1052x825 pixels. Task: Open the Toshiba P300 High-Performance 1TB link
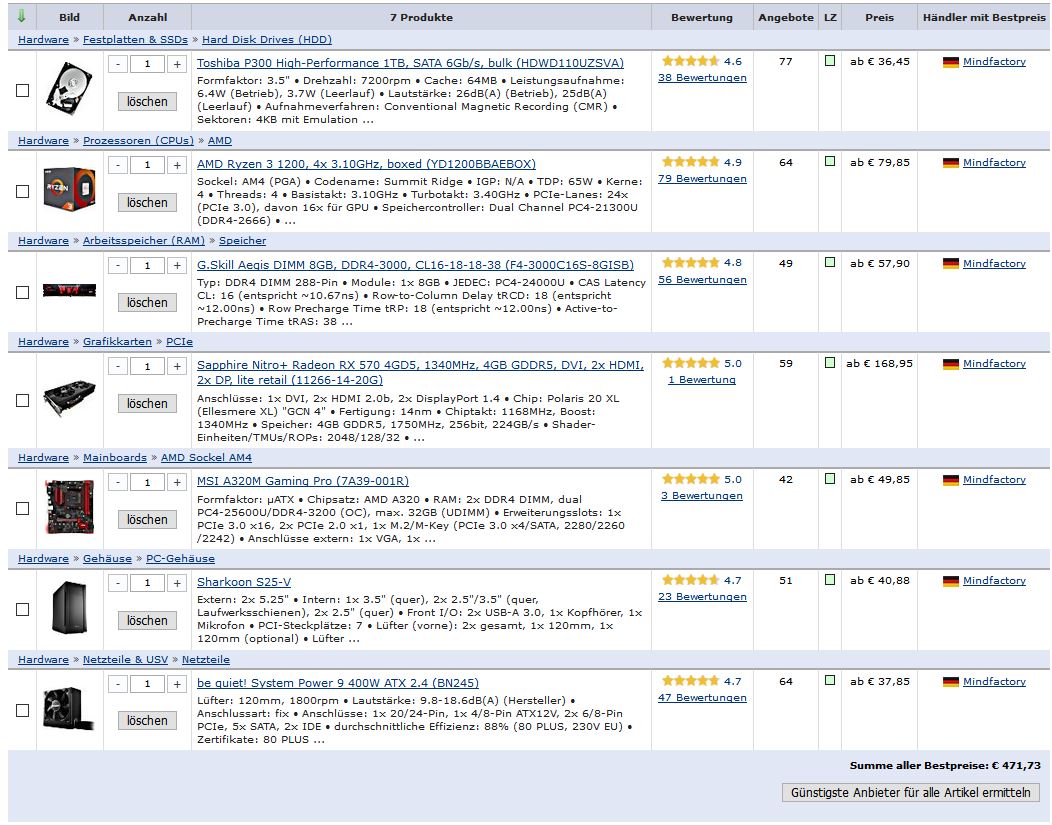[x=410, y=63]
